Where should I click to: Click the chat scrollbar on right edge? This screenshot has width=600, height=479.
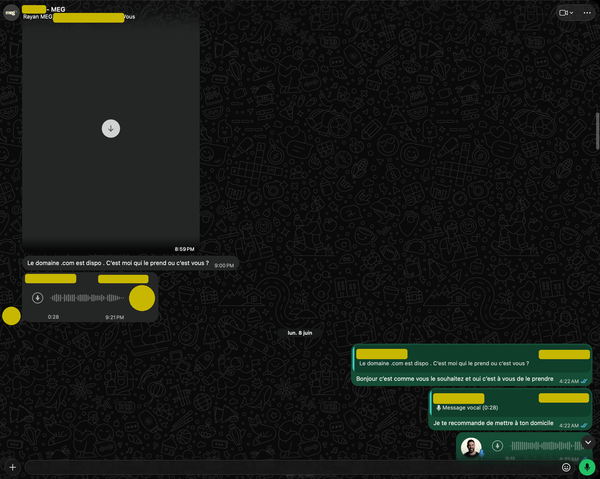[597, 131]
